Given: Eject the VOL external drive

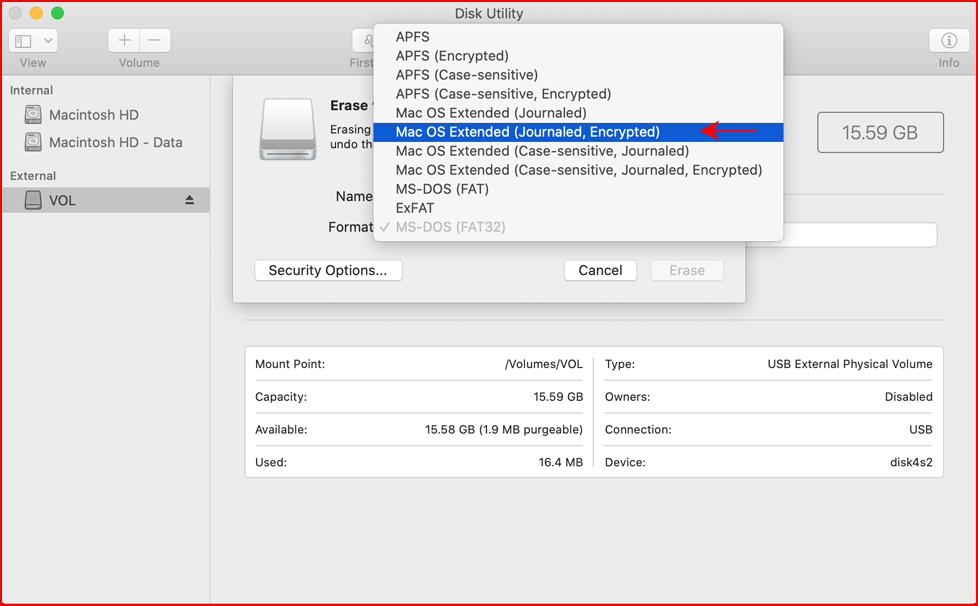Looking at the screenshot, I should (x=190, y=200).
